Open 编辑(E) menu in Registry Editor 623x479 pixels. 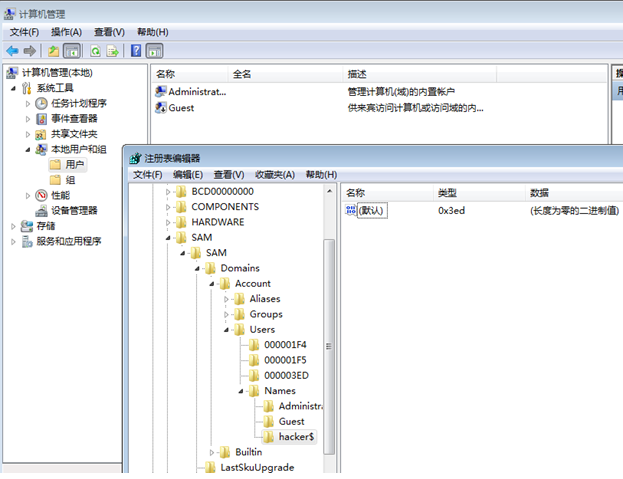188,174
